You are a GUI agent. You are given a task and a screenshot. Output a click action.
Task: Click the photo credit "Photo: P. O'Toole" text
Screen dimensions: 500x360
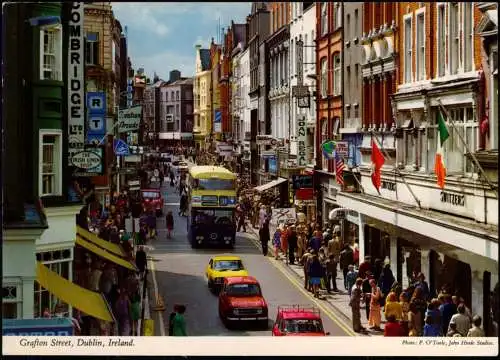coord(423,342)
